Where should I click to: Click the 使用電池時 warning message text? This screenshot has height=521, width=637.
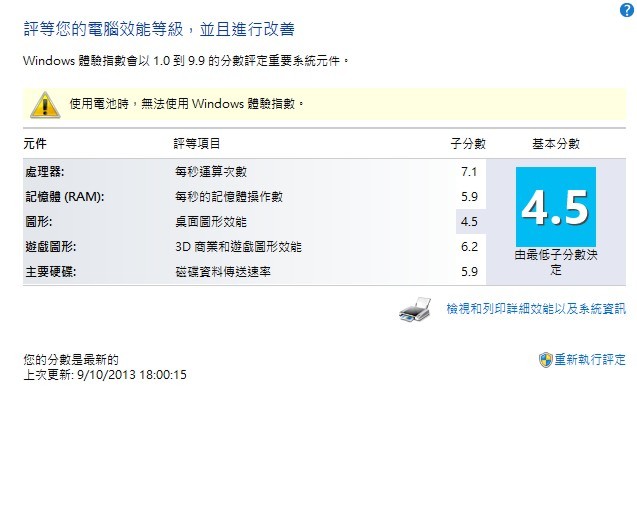(x=186, y=104)
